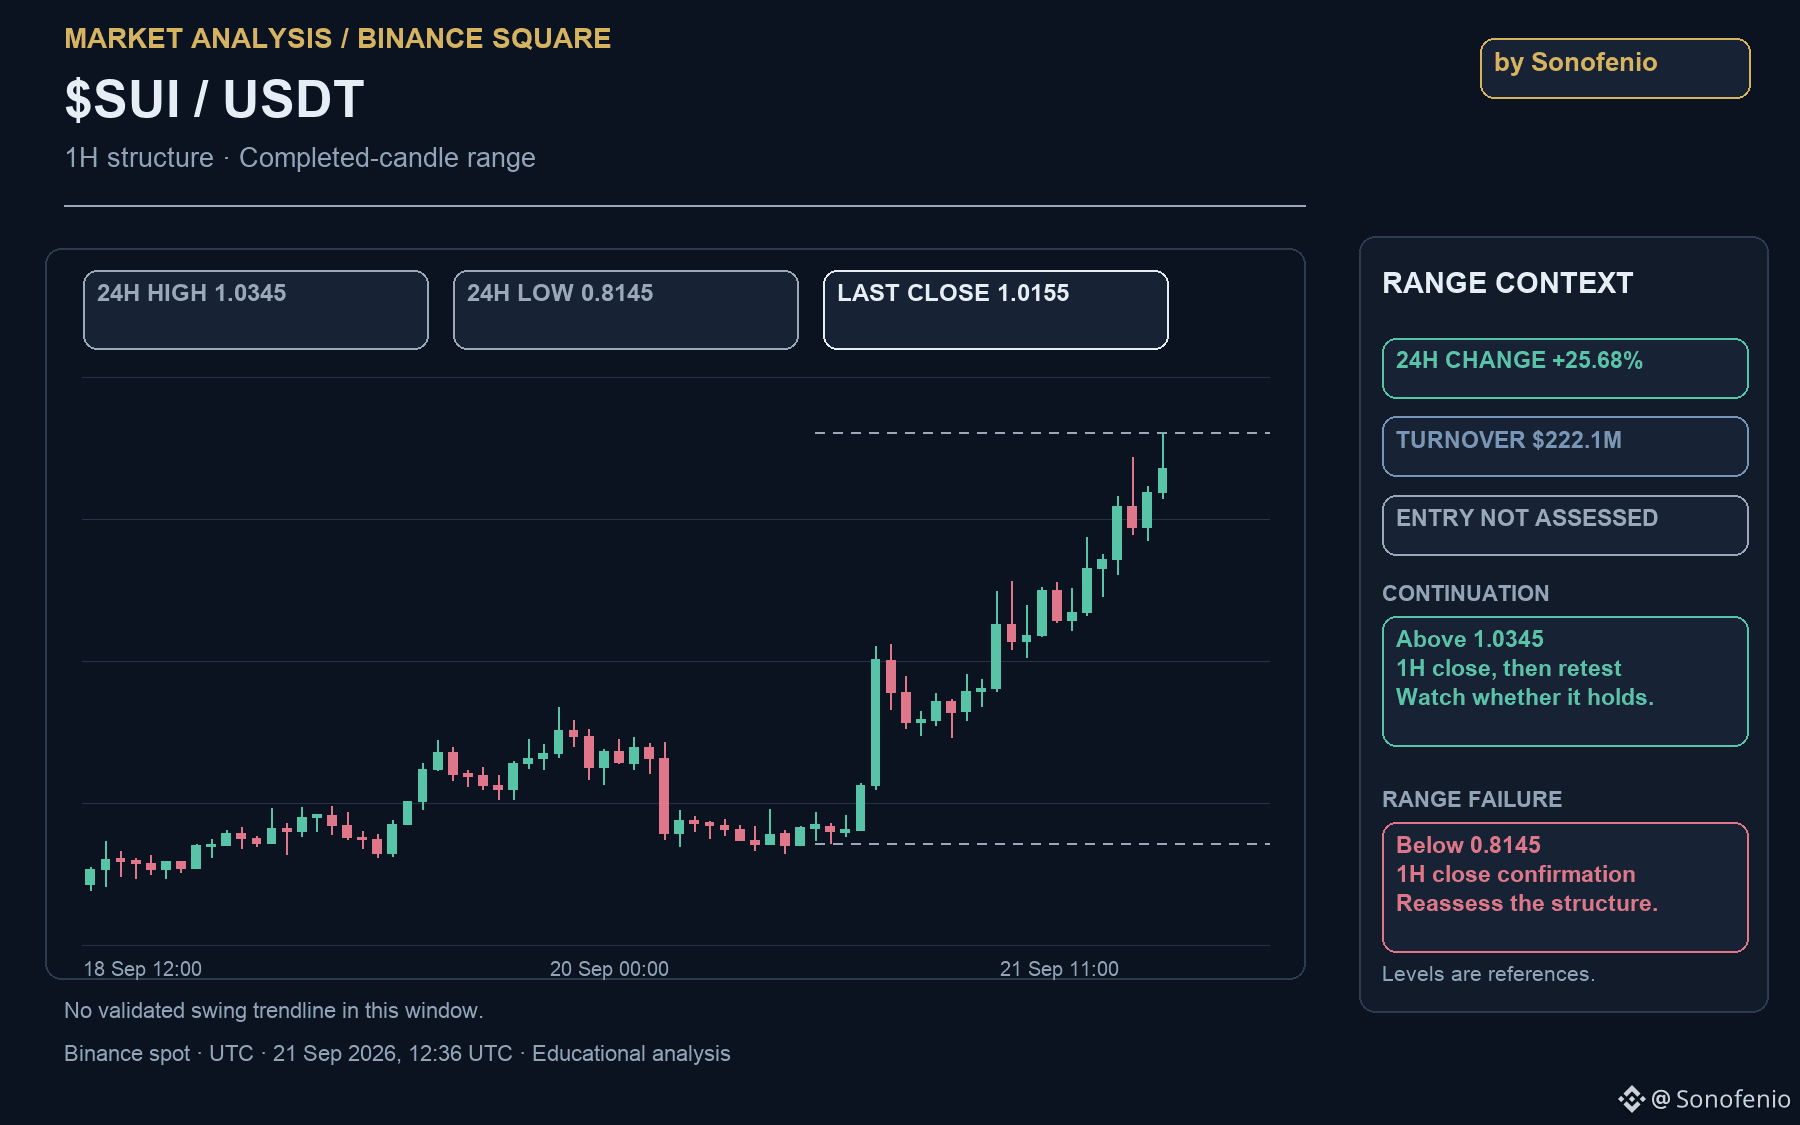This screenshot has height=1125, width=1800.
Task: Click the $SUI / USDT pair title
Action: (214, 100)
